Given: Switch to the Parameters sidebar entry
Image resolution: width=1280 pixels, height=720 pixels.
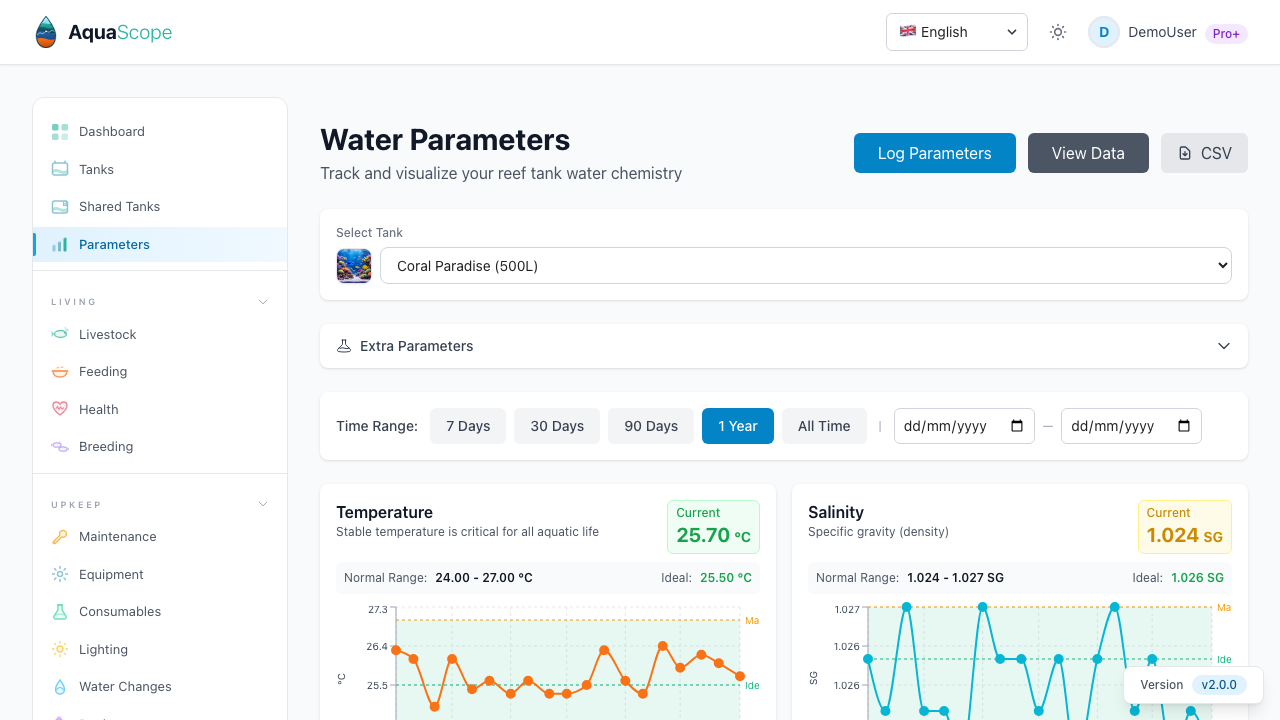Looking at the screenshot, I should coord(115,244).
